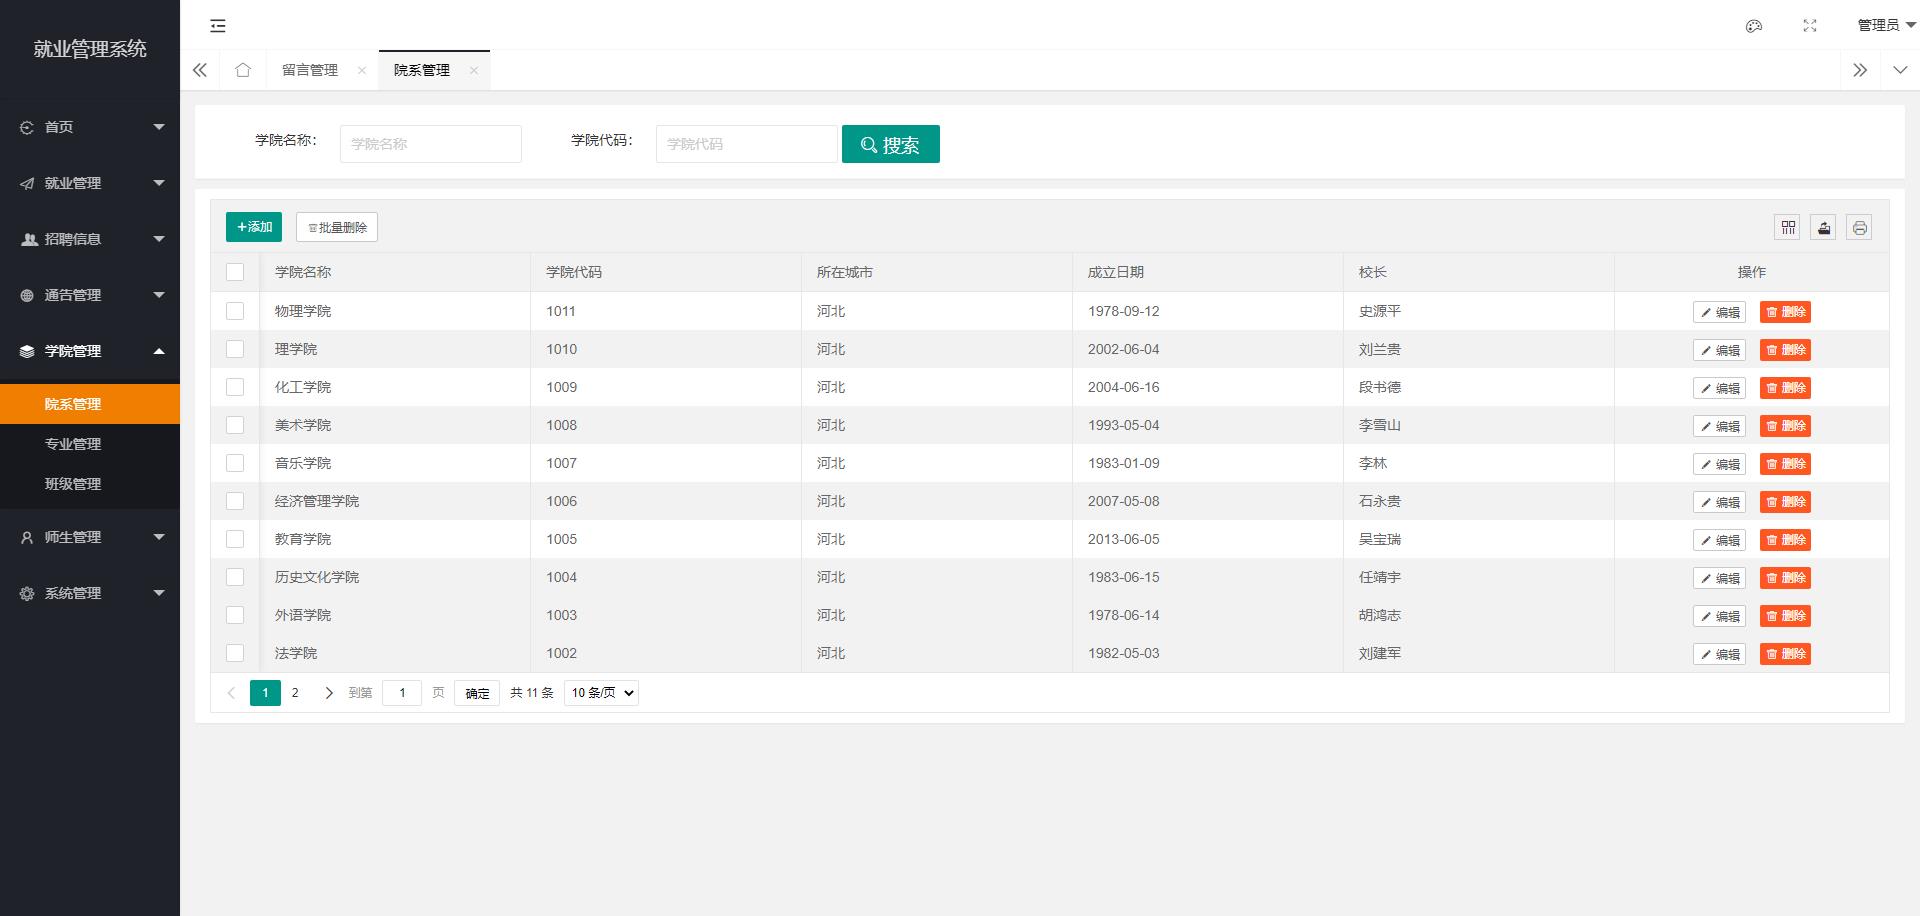Open the tab options chevron dropdown

pos(1900,70)
